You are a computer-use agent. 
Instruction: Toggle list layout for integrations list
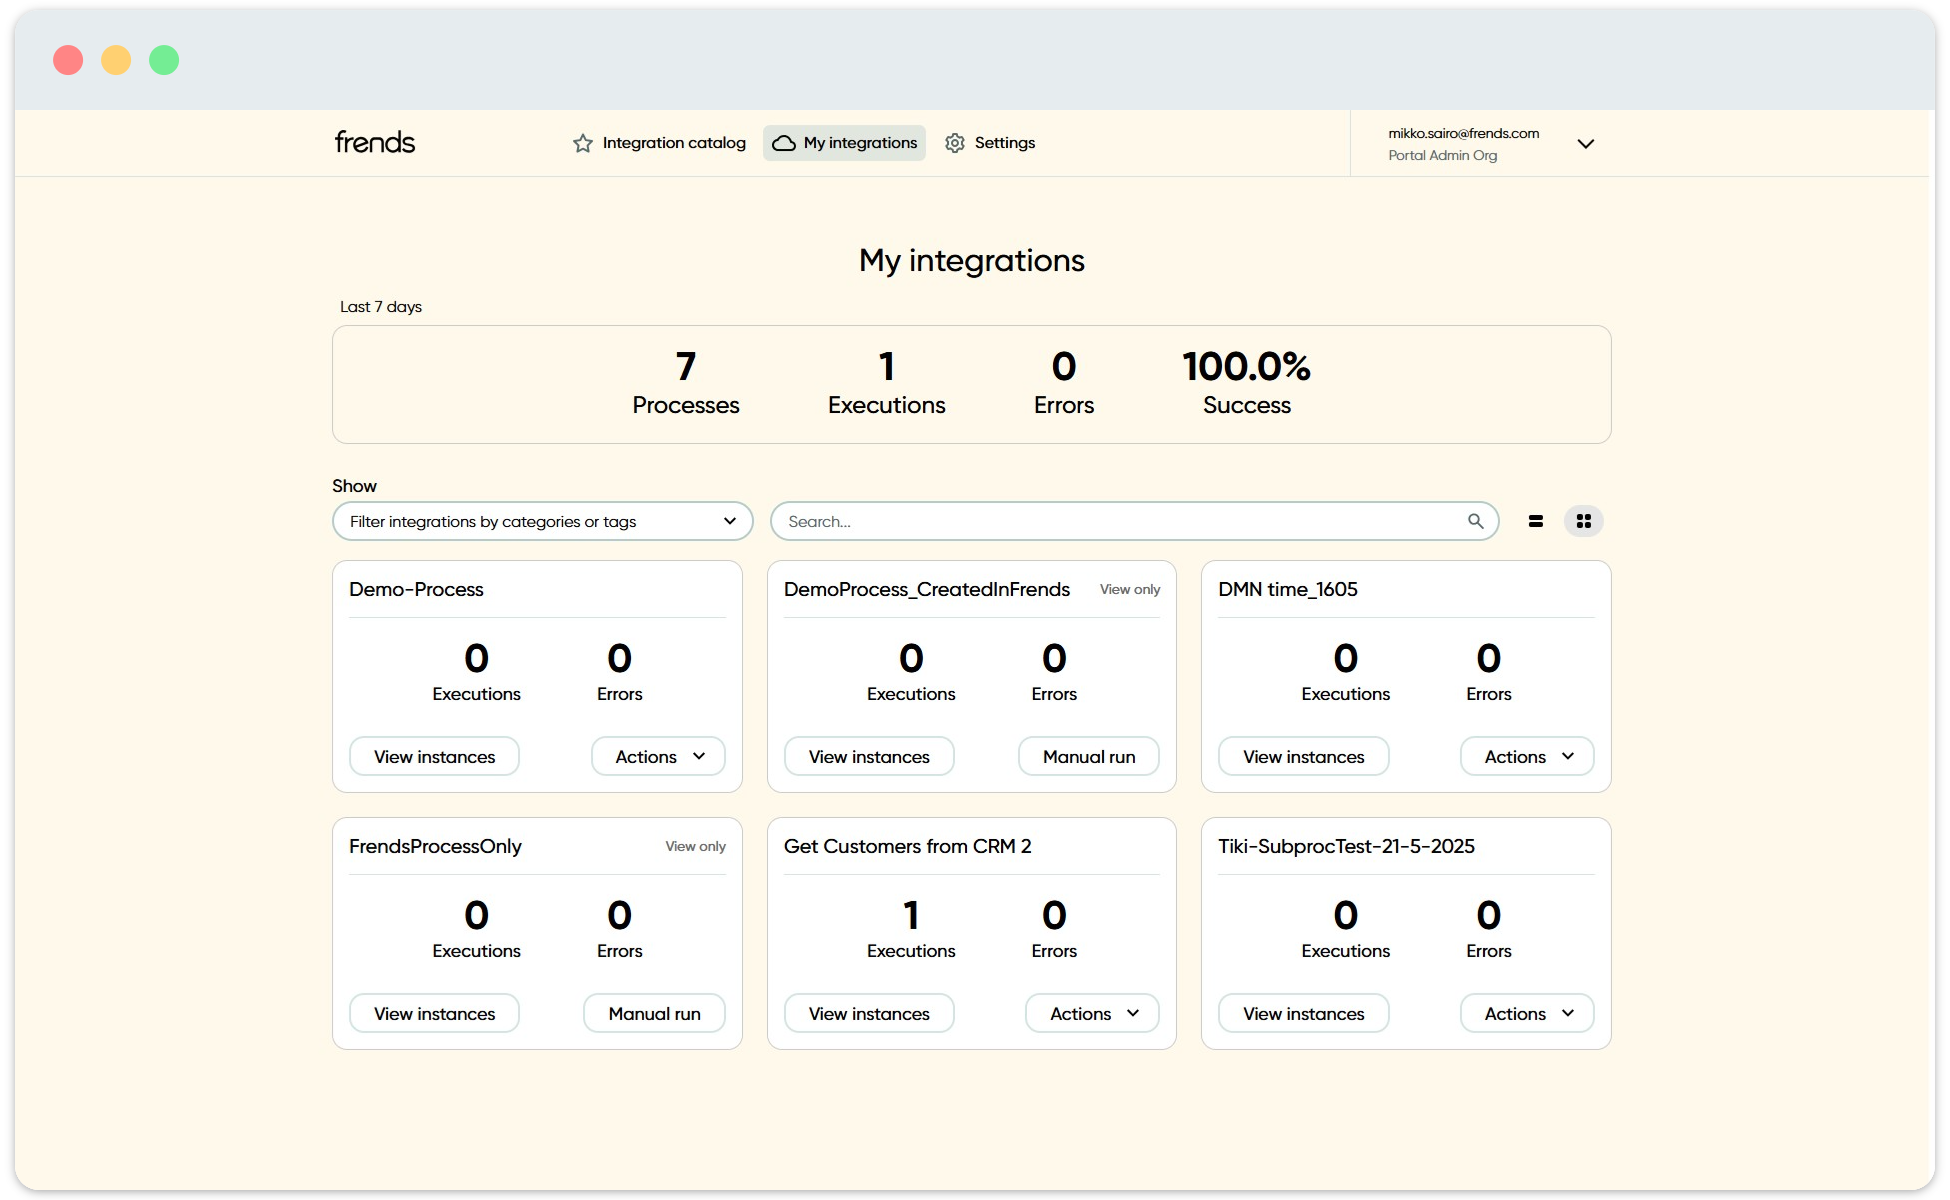[x=1536, y=521]
